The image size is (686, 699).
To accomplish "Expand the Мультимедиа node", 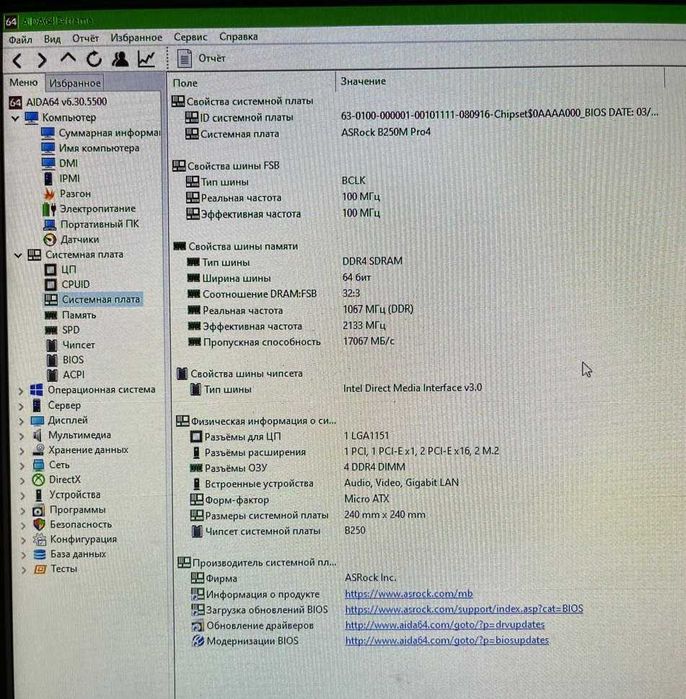I will [21, 436].
